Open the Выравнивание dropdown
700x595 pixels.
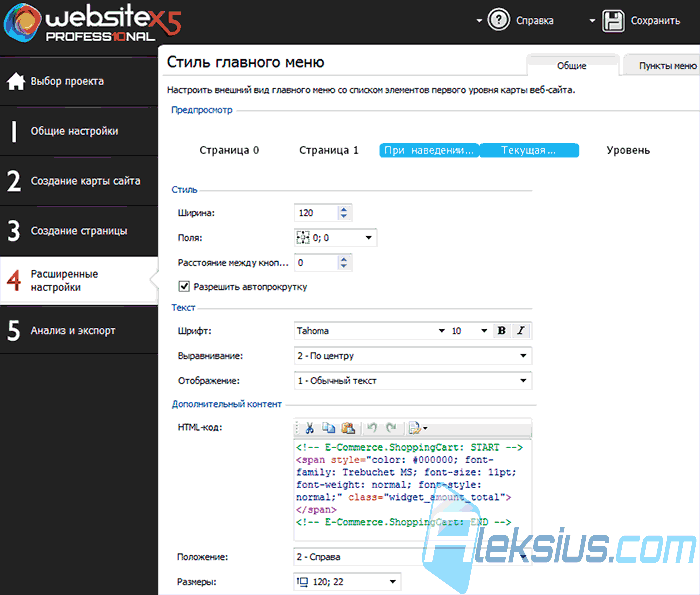coord(413,356)
